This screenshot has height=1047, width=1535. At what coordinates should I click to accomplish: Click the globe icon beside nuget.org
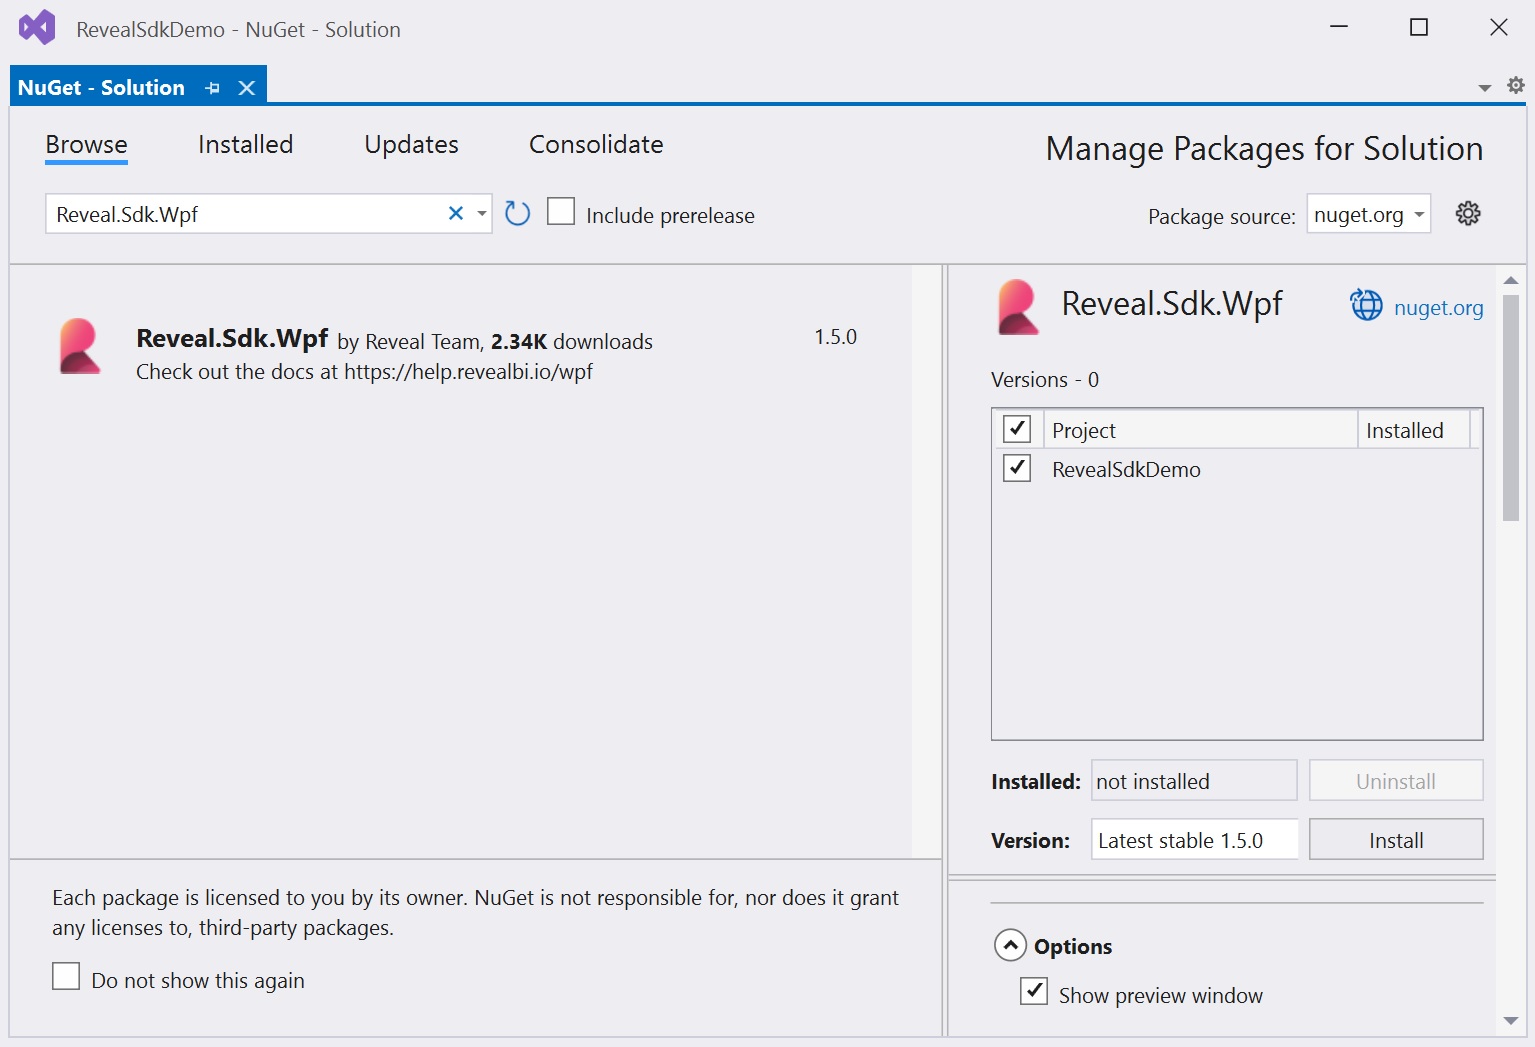(x=1366, y=305)
